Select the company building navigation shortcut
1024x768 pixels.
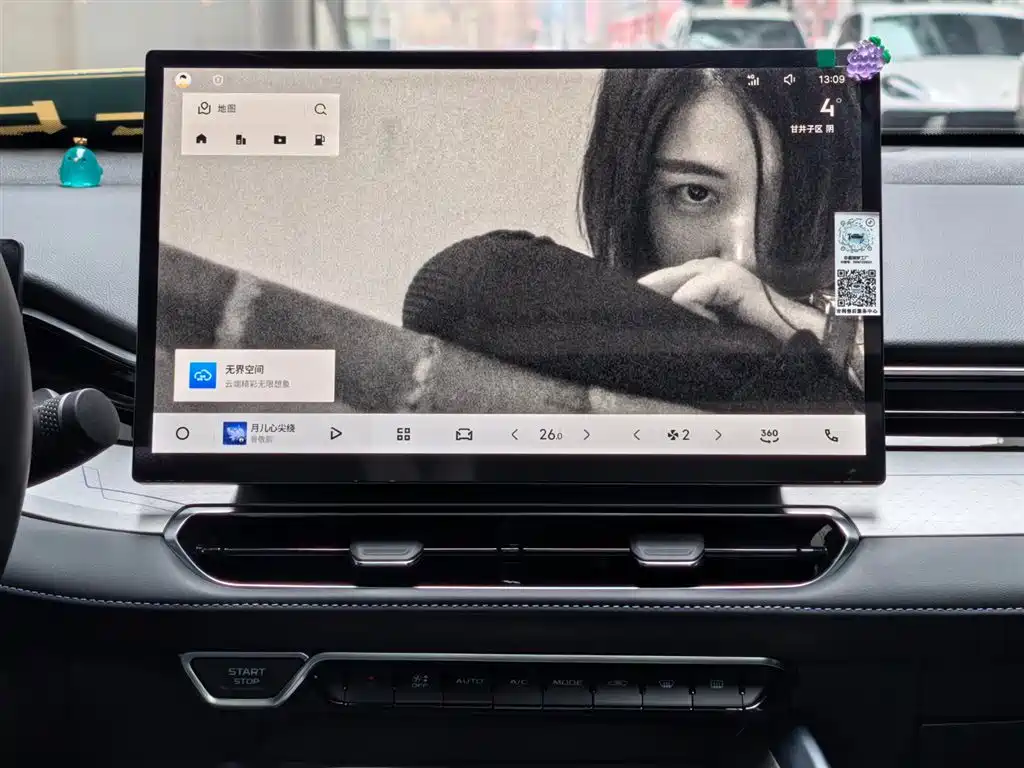(241, 139)
